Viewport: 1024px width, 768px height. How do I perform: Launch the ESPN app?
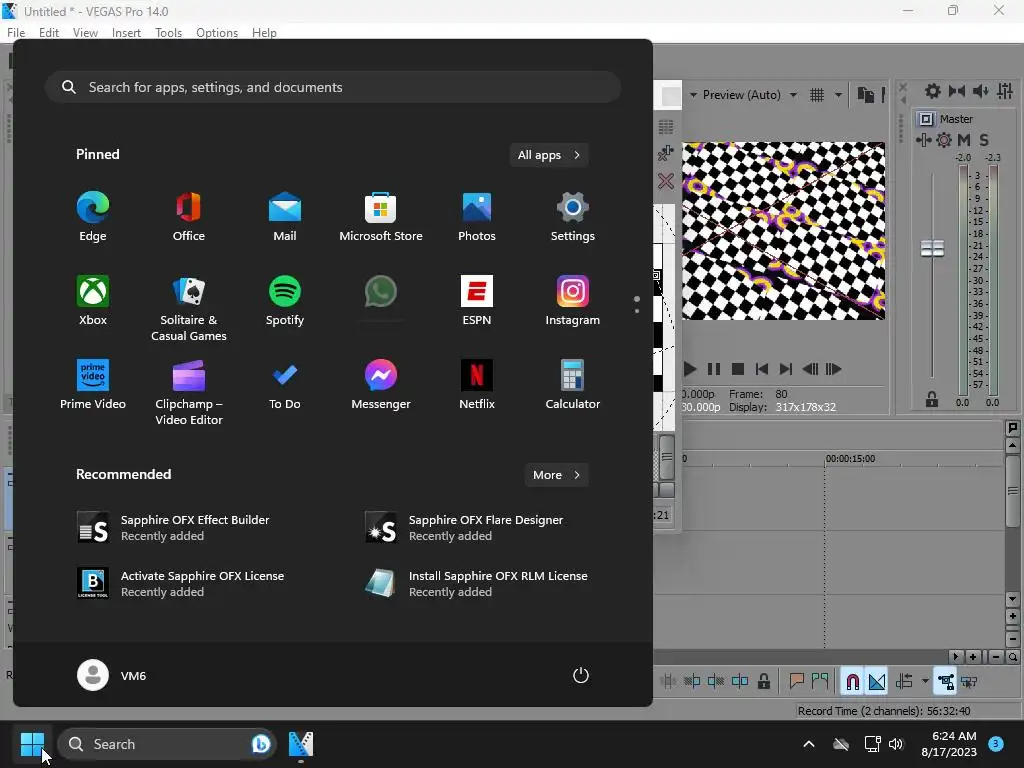coord(477,300)
